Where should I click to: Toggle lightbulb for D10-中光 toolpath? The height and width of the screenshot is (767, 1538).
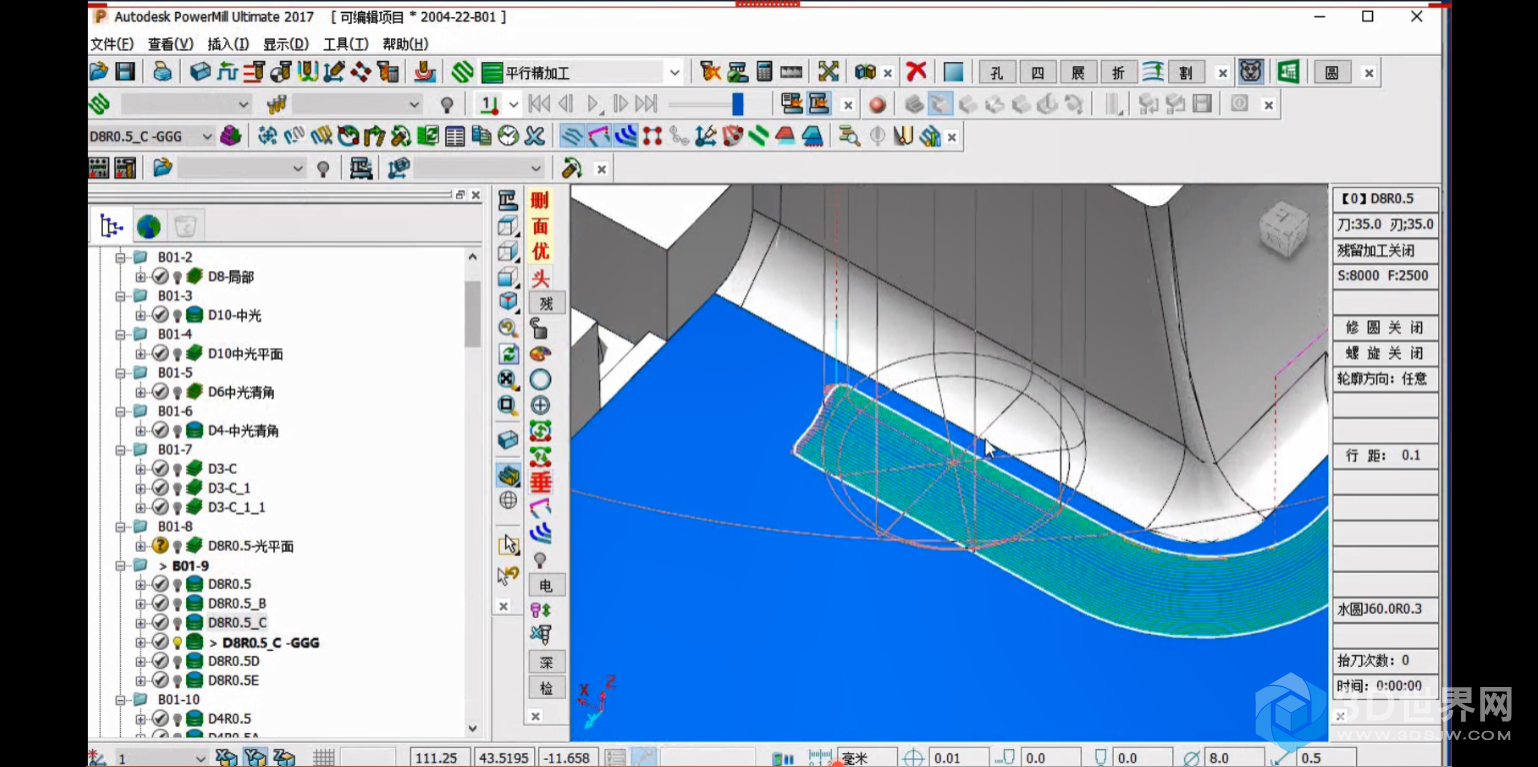click(x=177, y=315)
